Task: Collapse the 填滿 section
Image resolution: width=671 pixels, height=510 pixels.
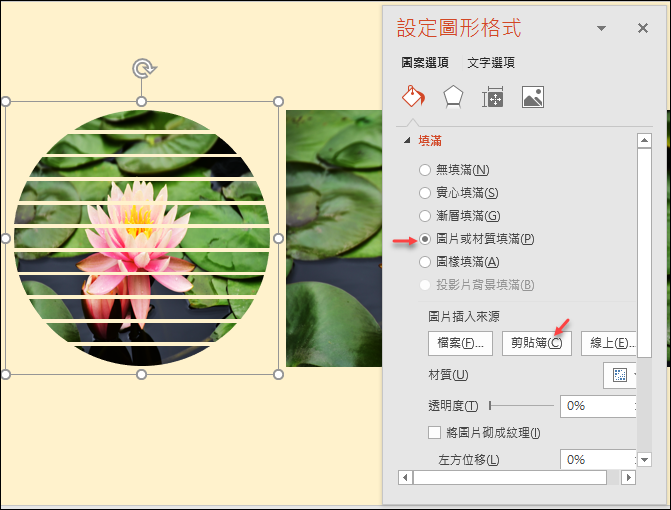Action: click(407, 140)
